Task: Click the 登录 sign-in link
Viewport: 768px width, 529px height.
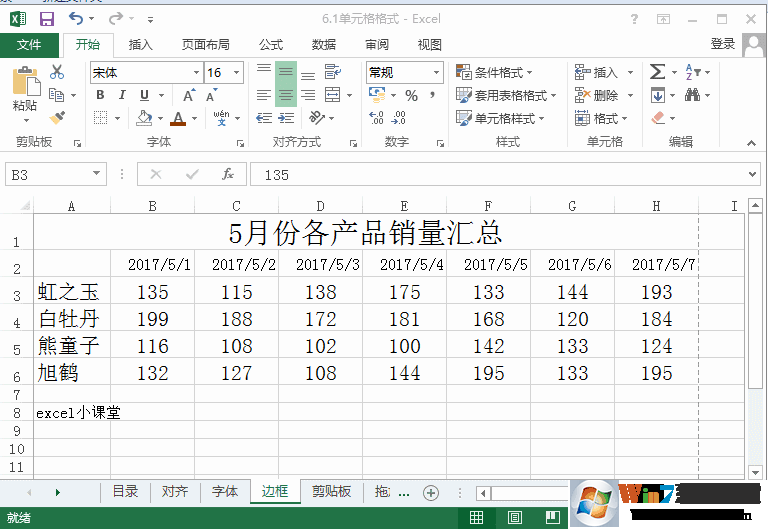Action: [722, 44]
